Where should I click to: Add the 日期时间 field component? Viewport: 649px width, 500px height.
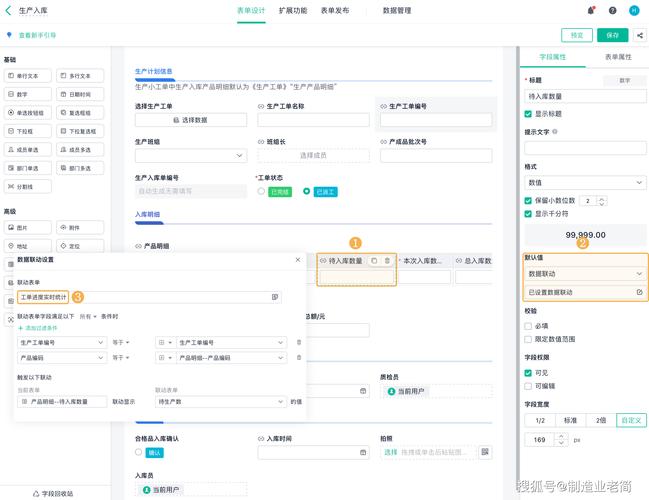79,94
